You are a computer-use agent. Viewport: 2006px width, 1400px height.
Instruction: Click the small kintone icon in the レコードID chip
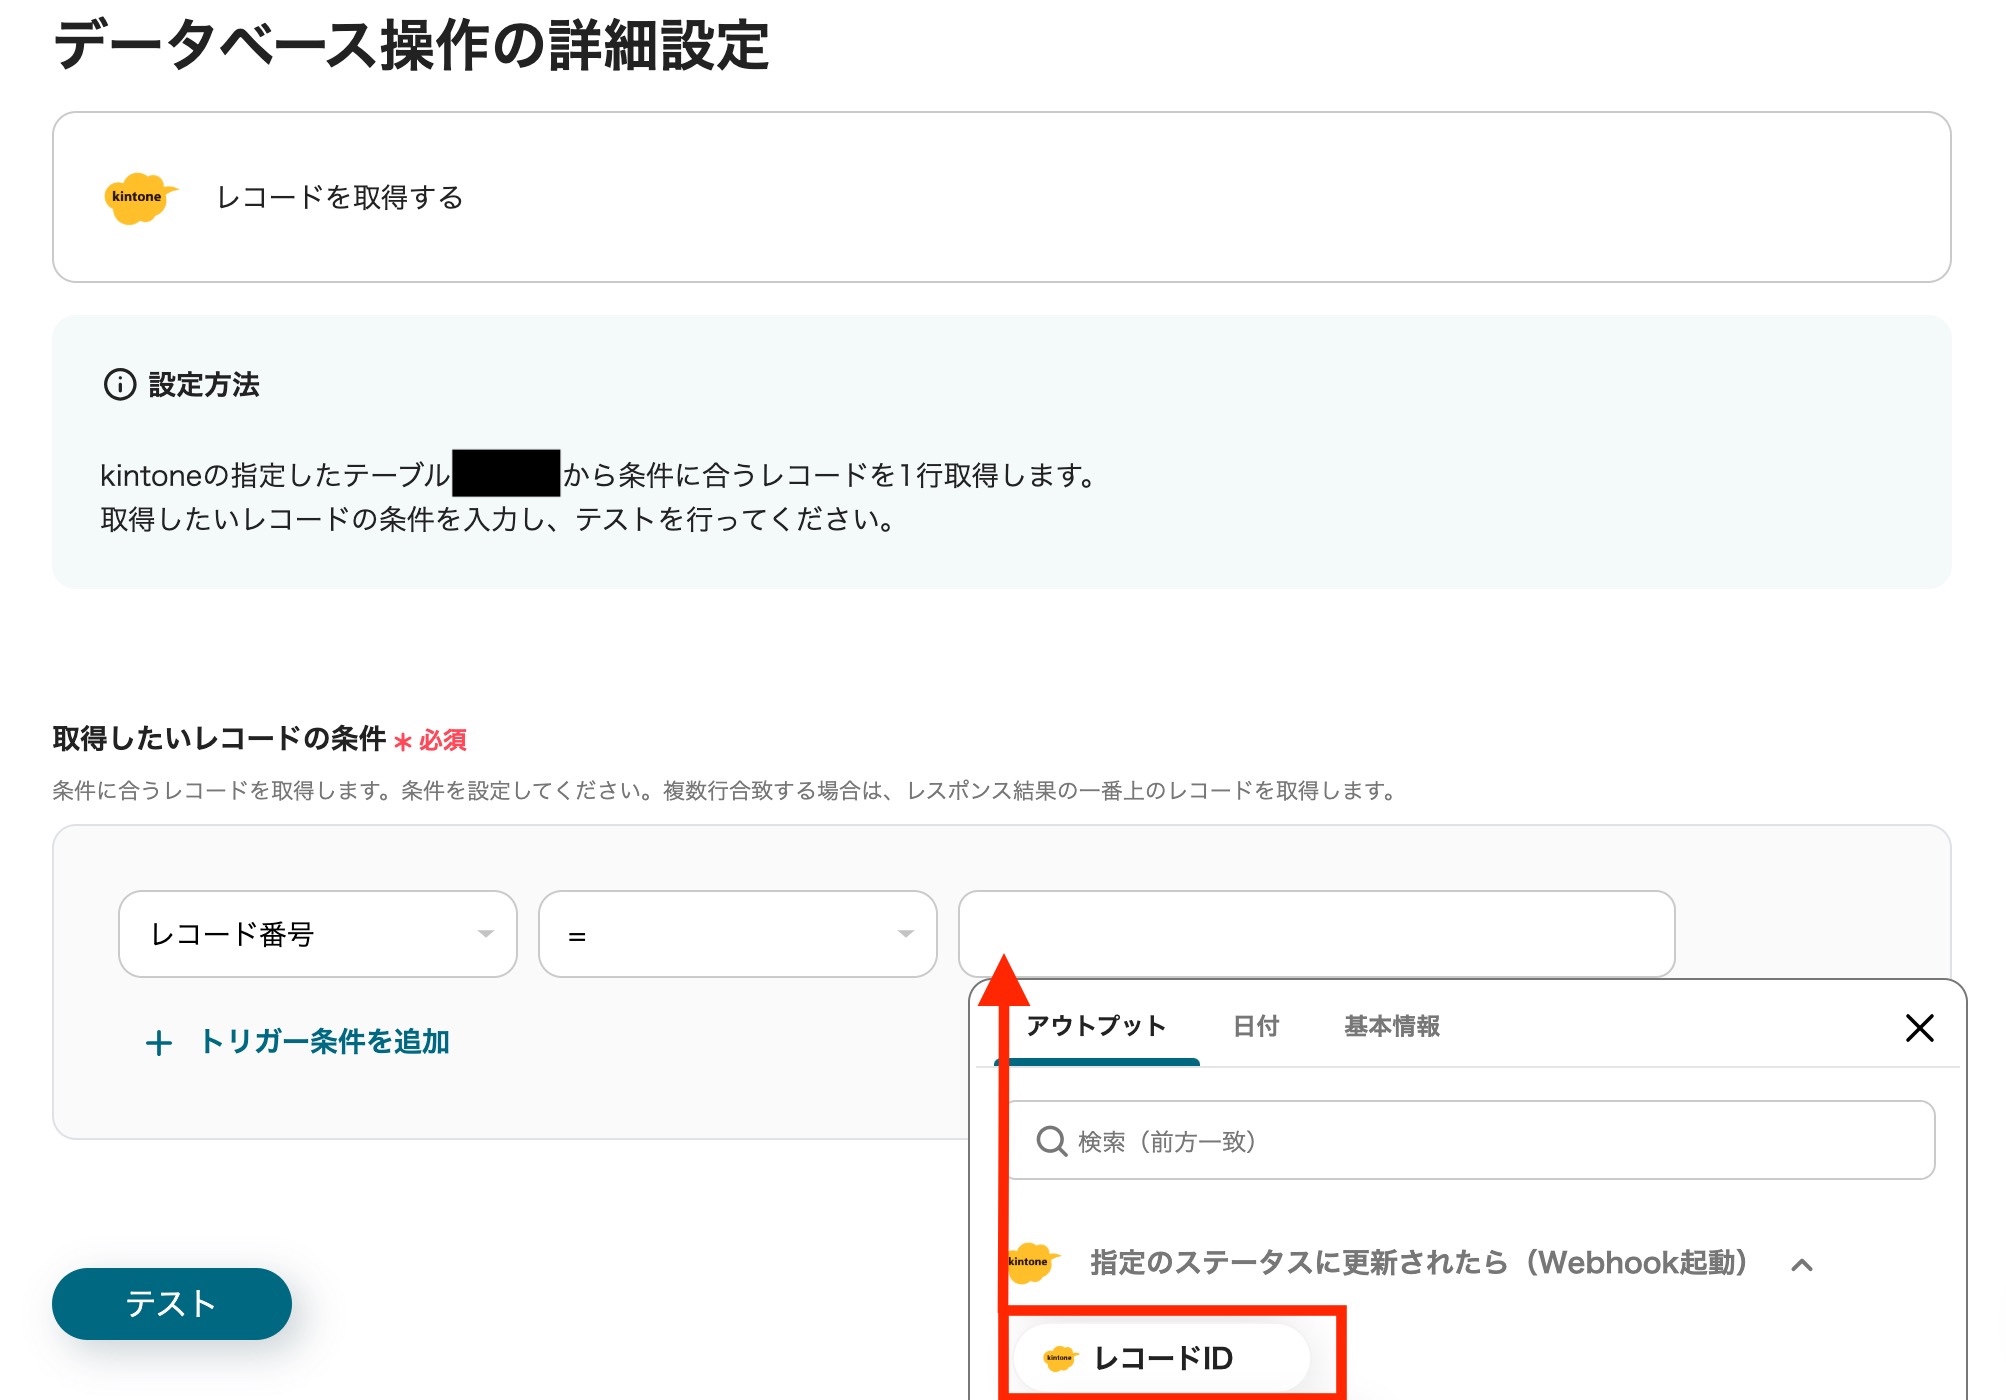click(x=1059, y=1357)
